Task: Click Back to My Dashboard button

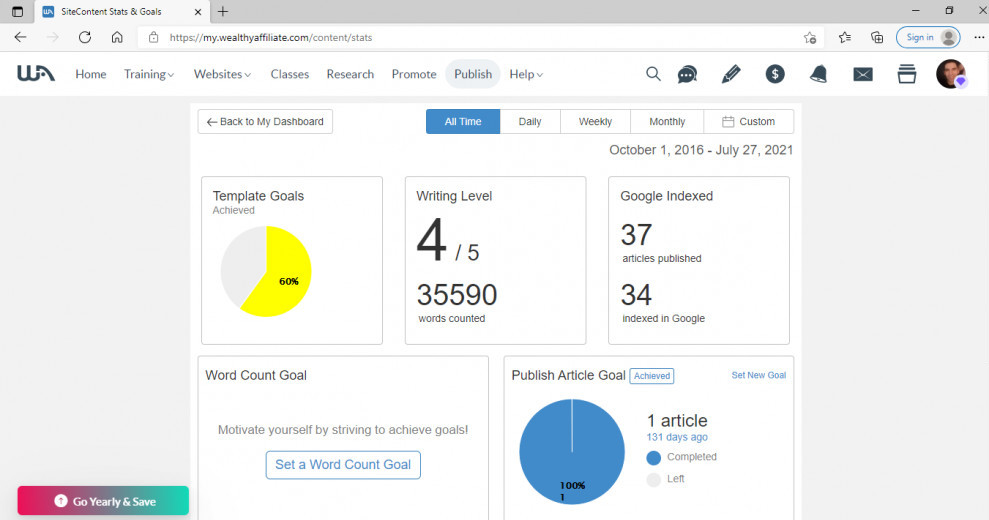Action: point(265,122)
